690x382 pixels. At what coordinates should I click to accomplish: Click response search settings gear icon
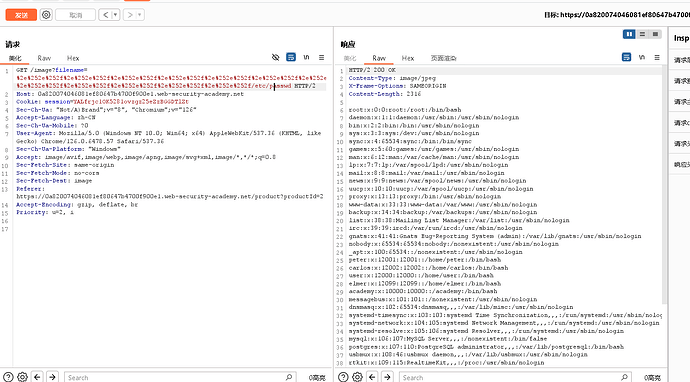click(357, 377)
